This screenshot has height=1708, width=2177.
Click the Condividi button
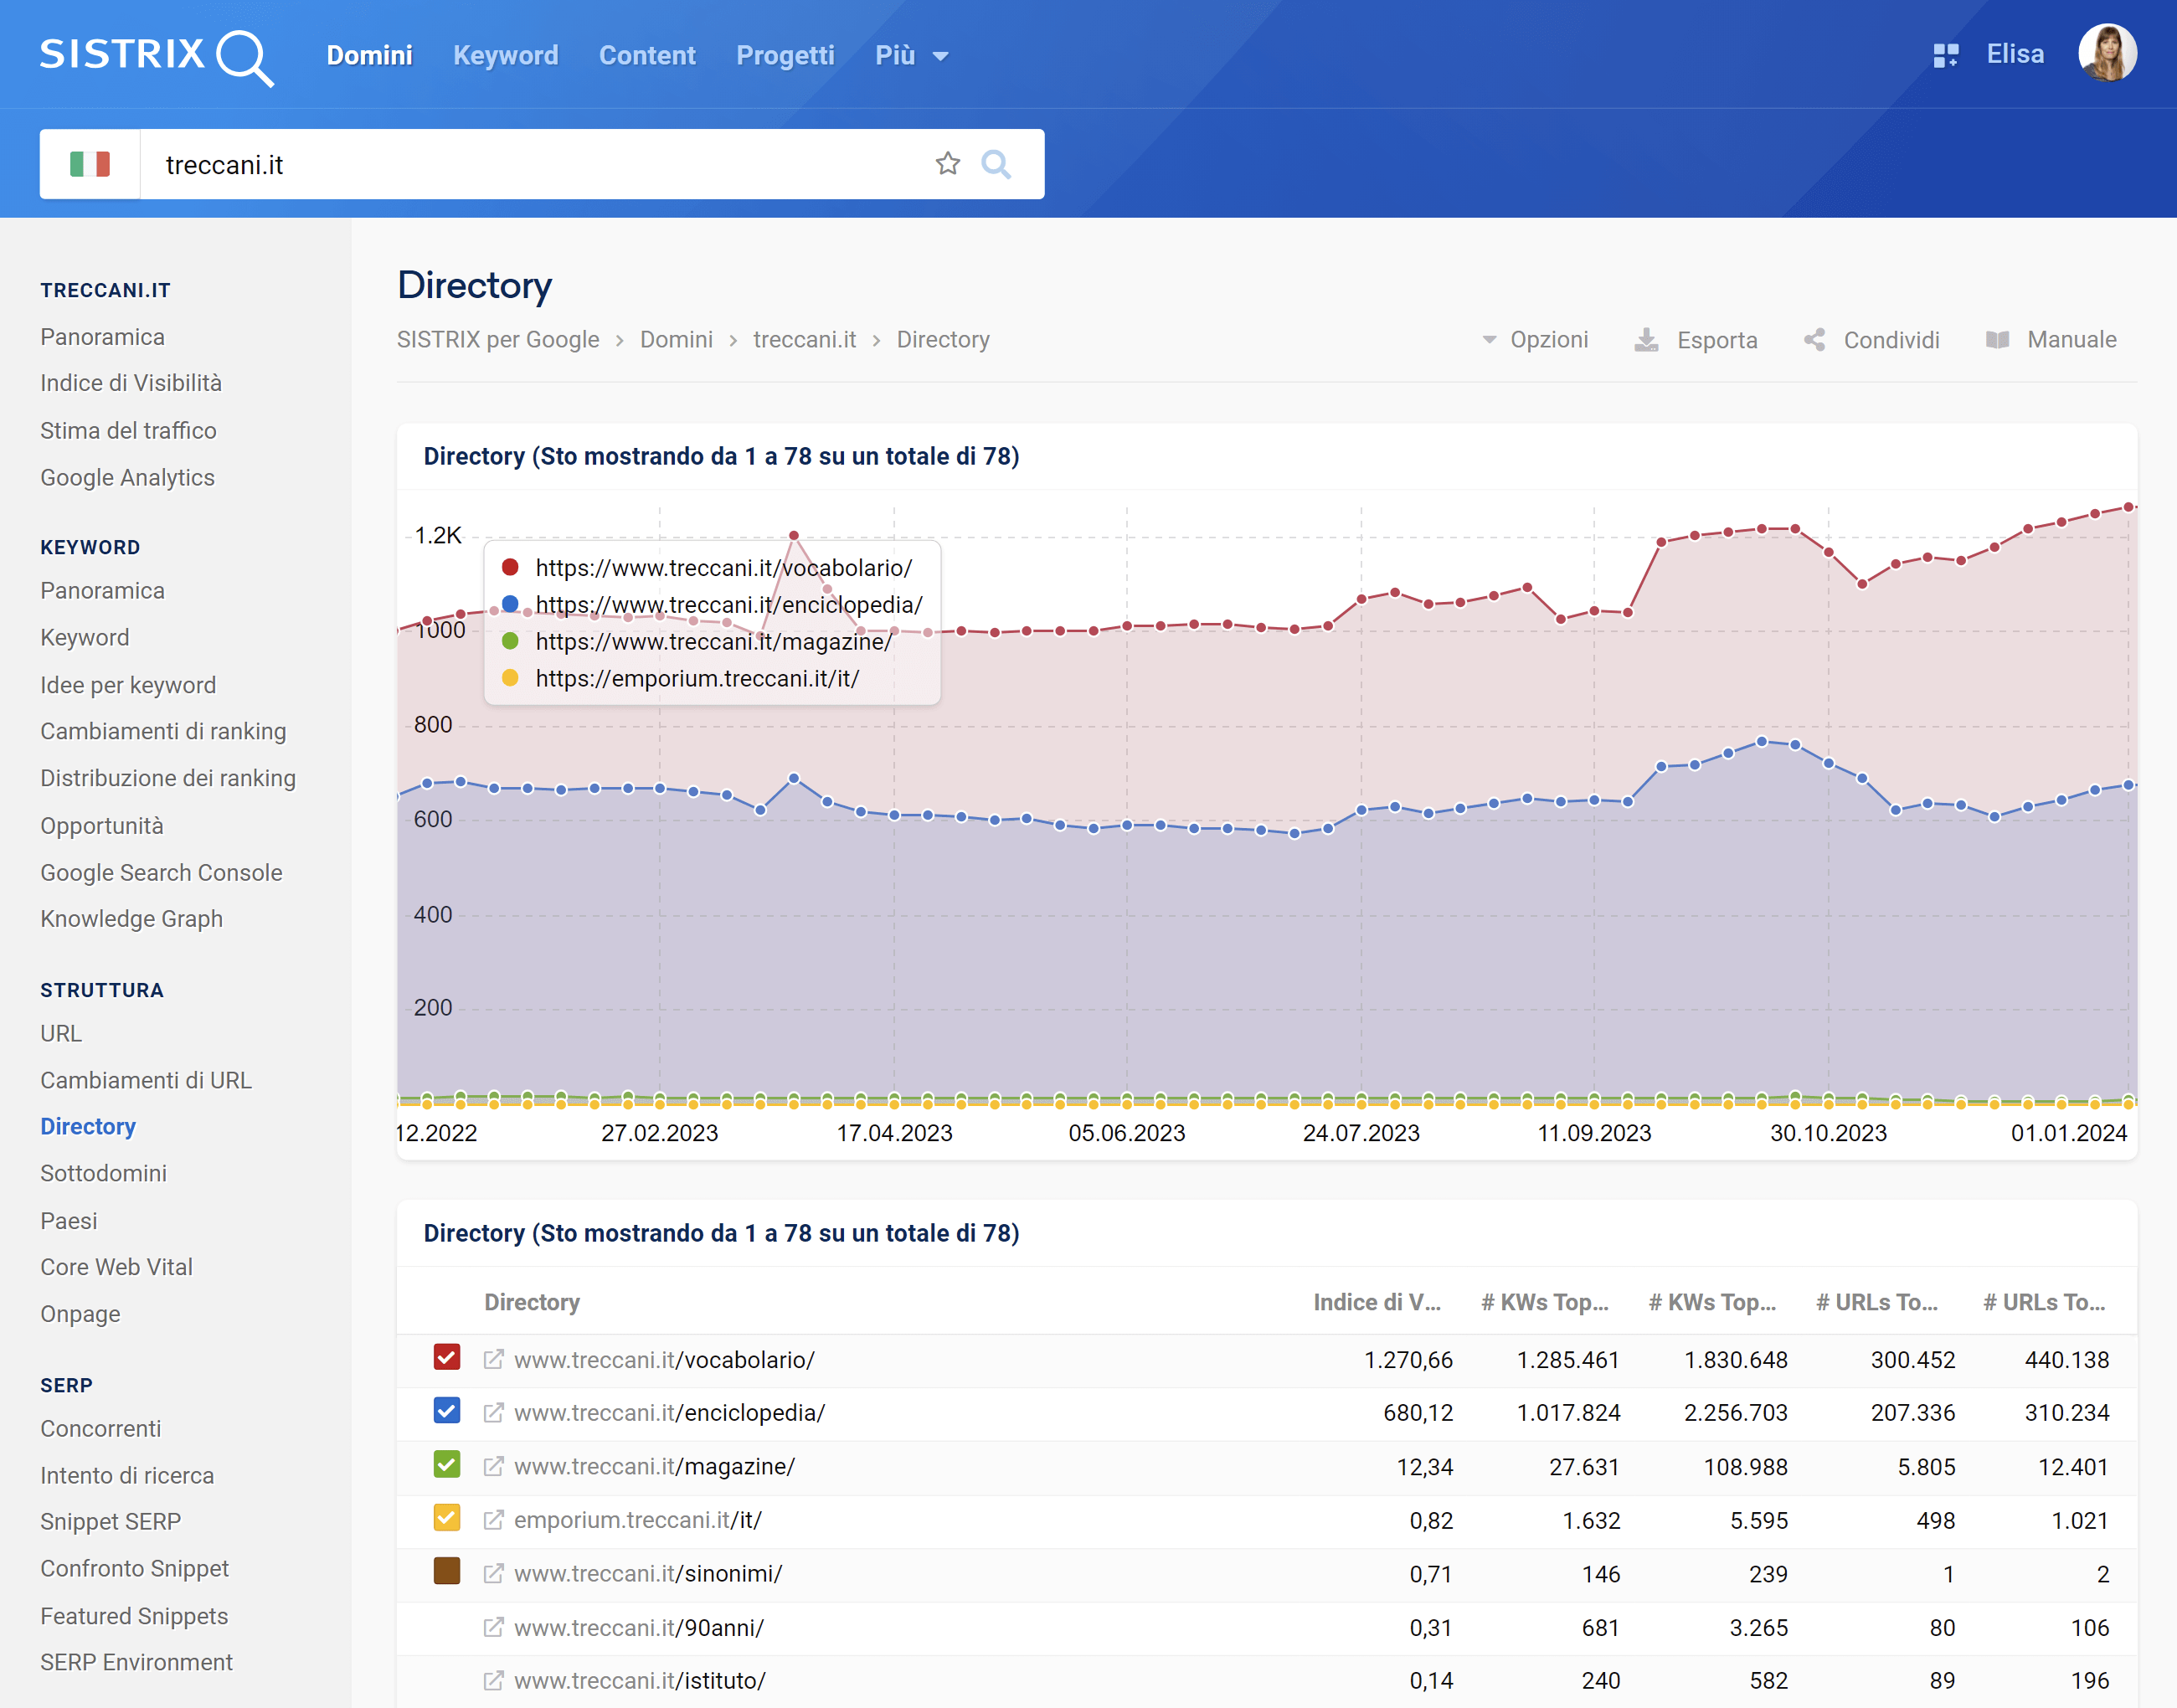[1871, 340]
